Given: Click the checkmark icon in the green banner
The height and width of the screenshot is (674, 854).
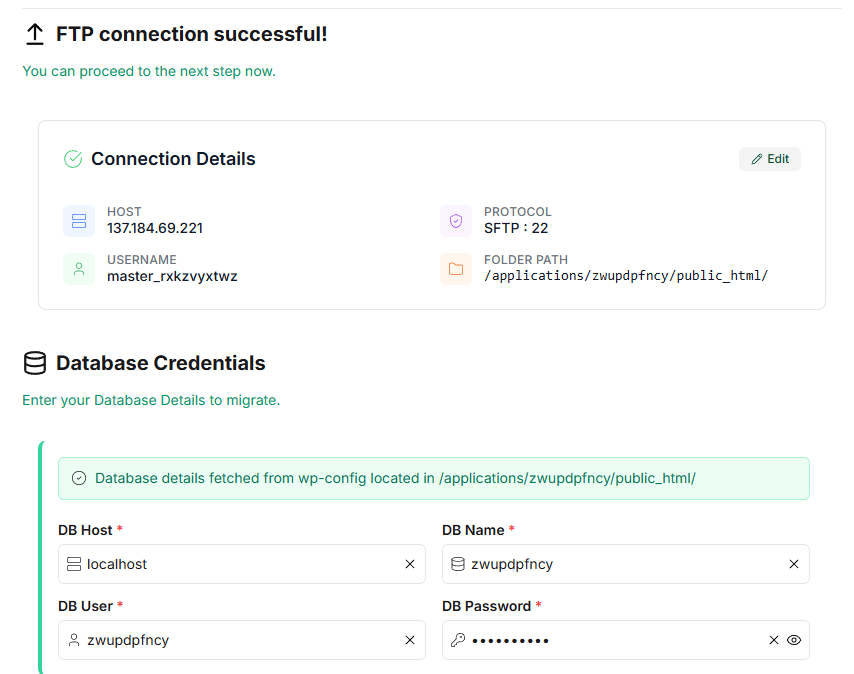Looking at the screenshot, I should tap(79, 478).
